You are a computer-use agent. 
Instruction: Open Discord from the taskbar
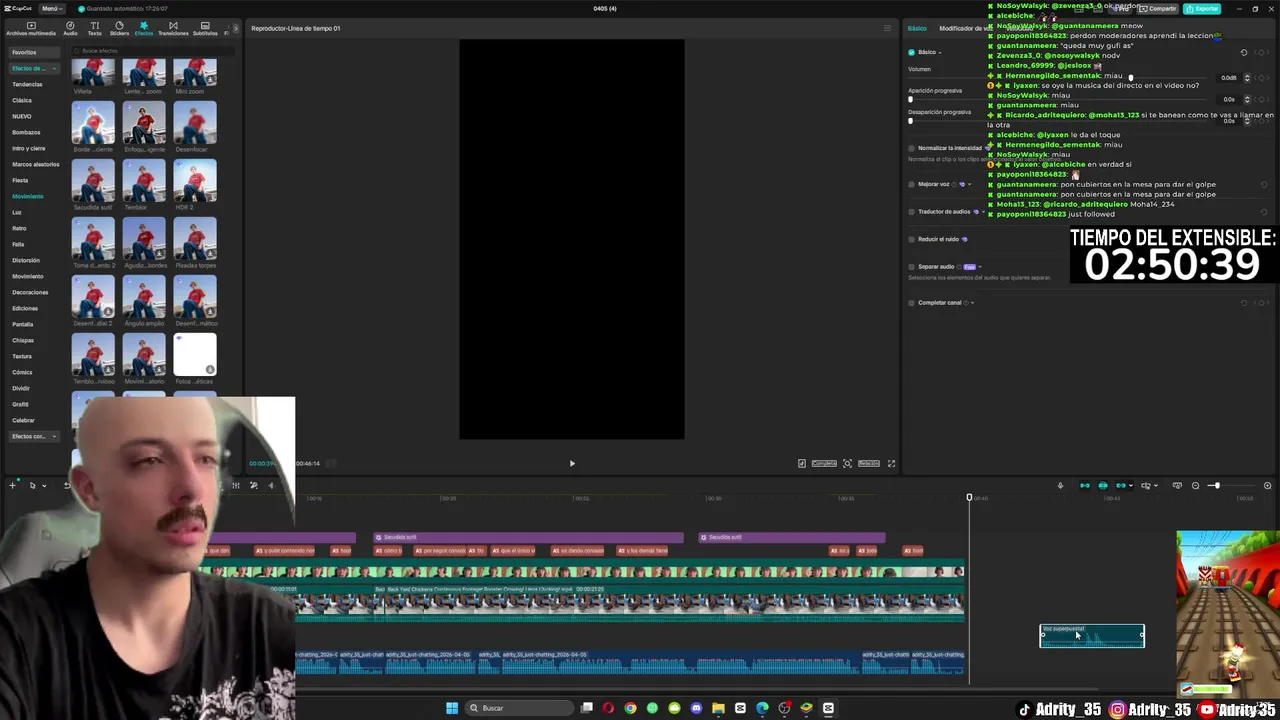point(696,708)
